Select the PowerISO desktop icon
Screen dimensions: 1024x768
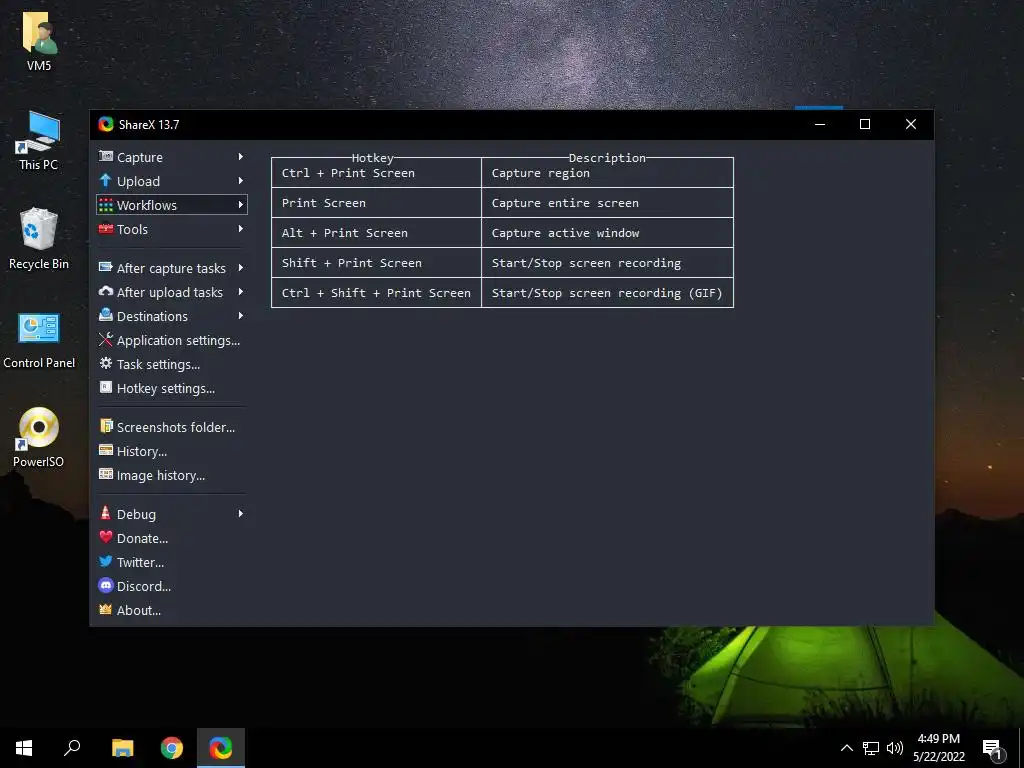tap(39, 438)
